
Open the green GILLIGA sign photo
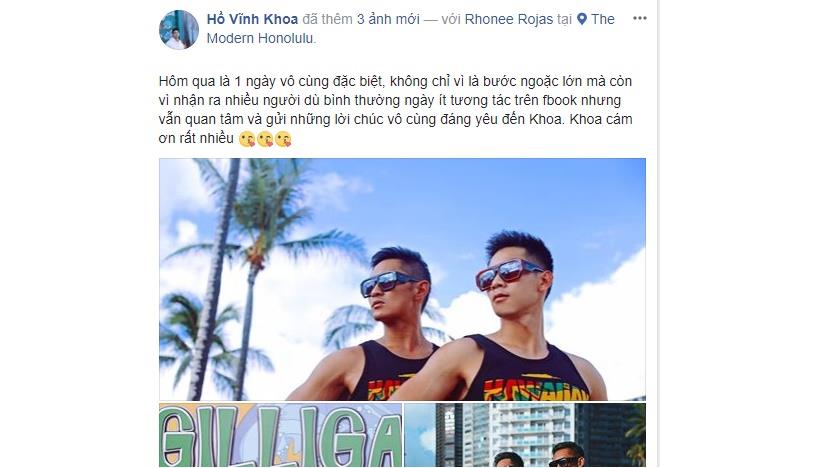click(x=280, y=435)
